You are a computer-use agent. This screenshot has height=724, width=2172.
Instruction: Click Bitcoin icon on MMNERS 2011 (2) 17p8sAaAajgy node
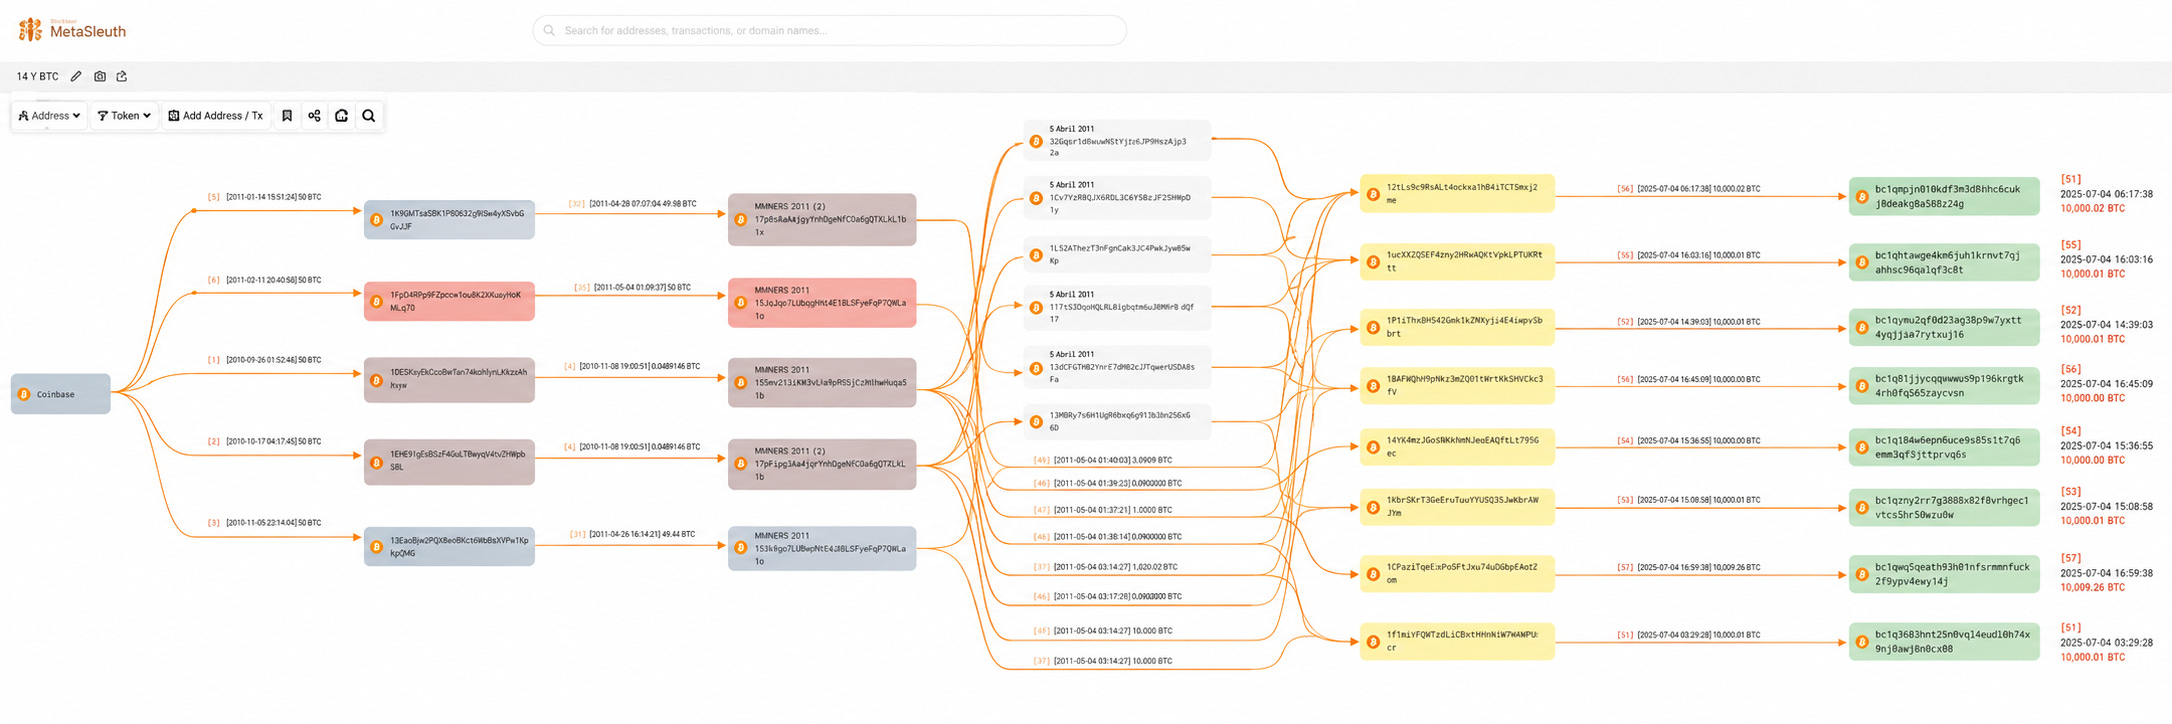[741, 220]
